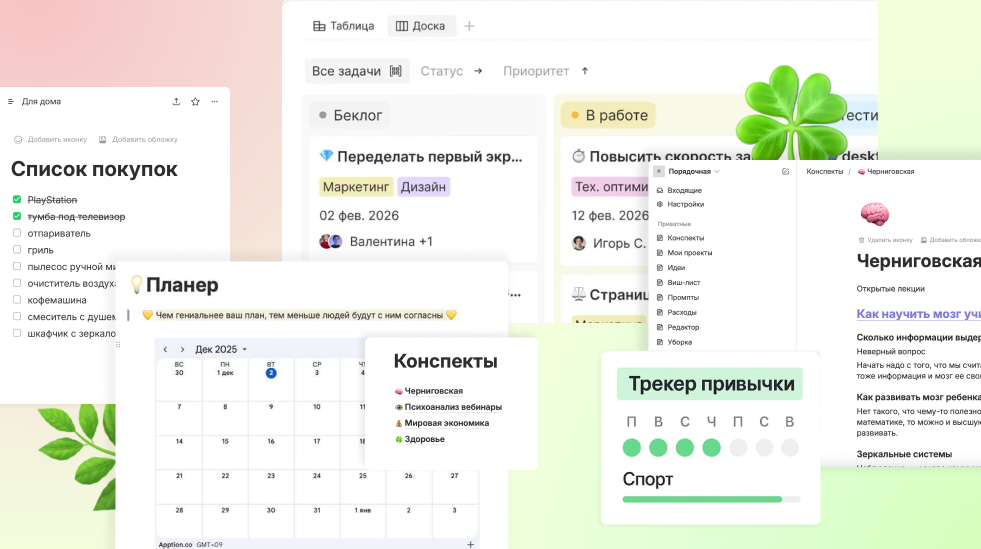This screenshot has width=981, height=549.
Task: Click the new page compose icon in sidebar
Action: tap(785, 171)
